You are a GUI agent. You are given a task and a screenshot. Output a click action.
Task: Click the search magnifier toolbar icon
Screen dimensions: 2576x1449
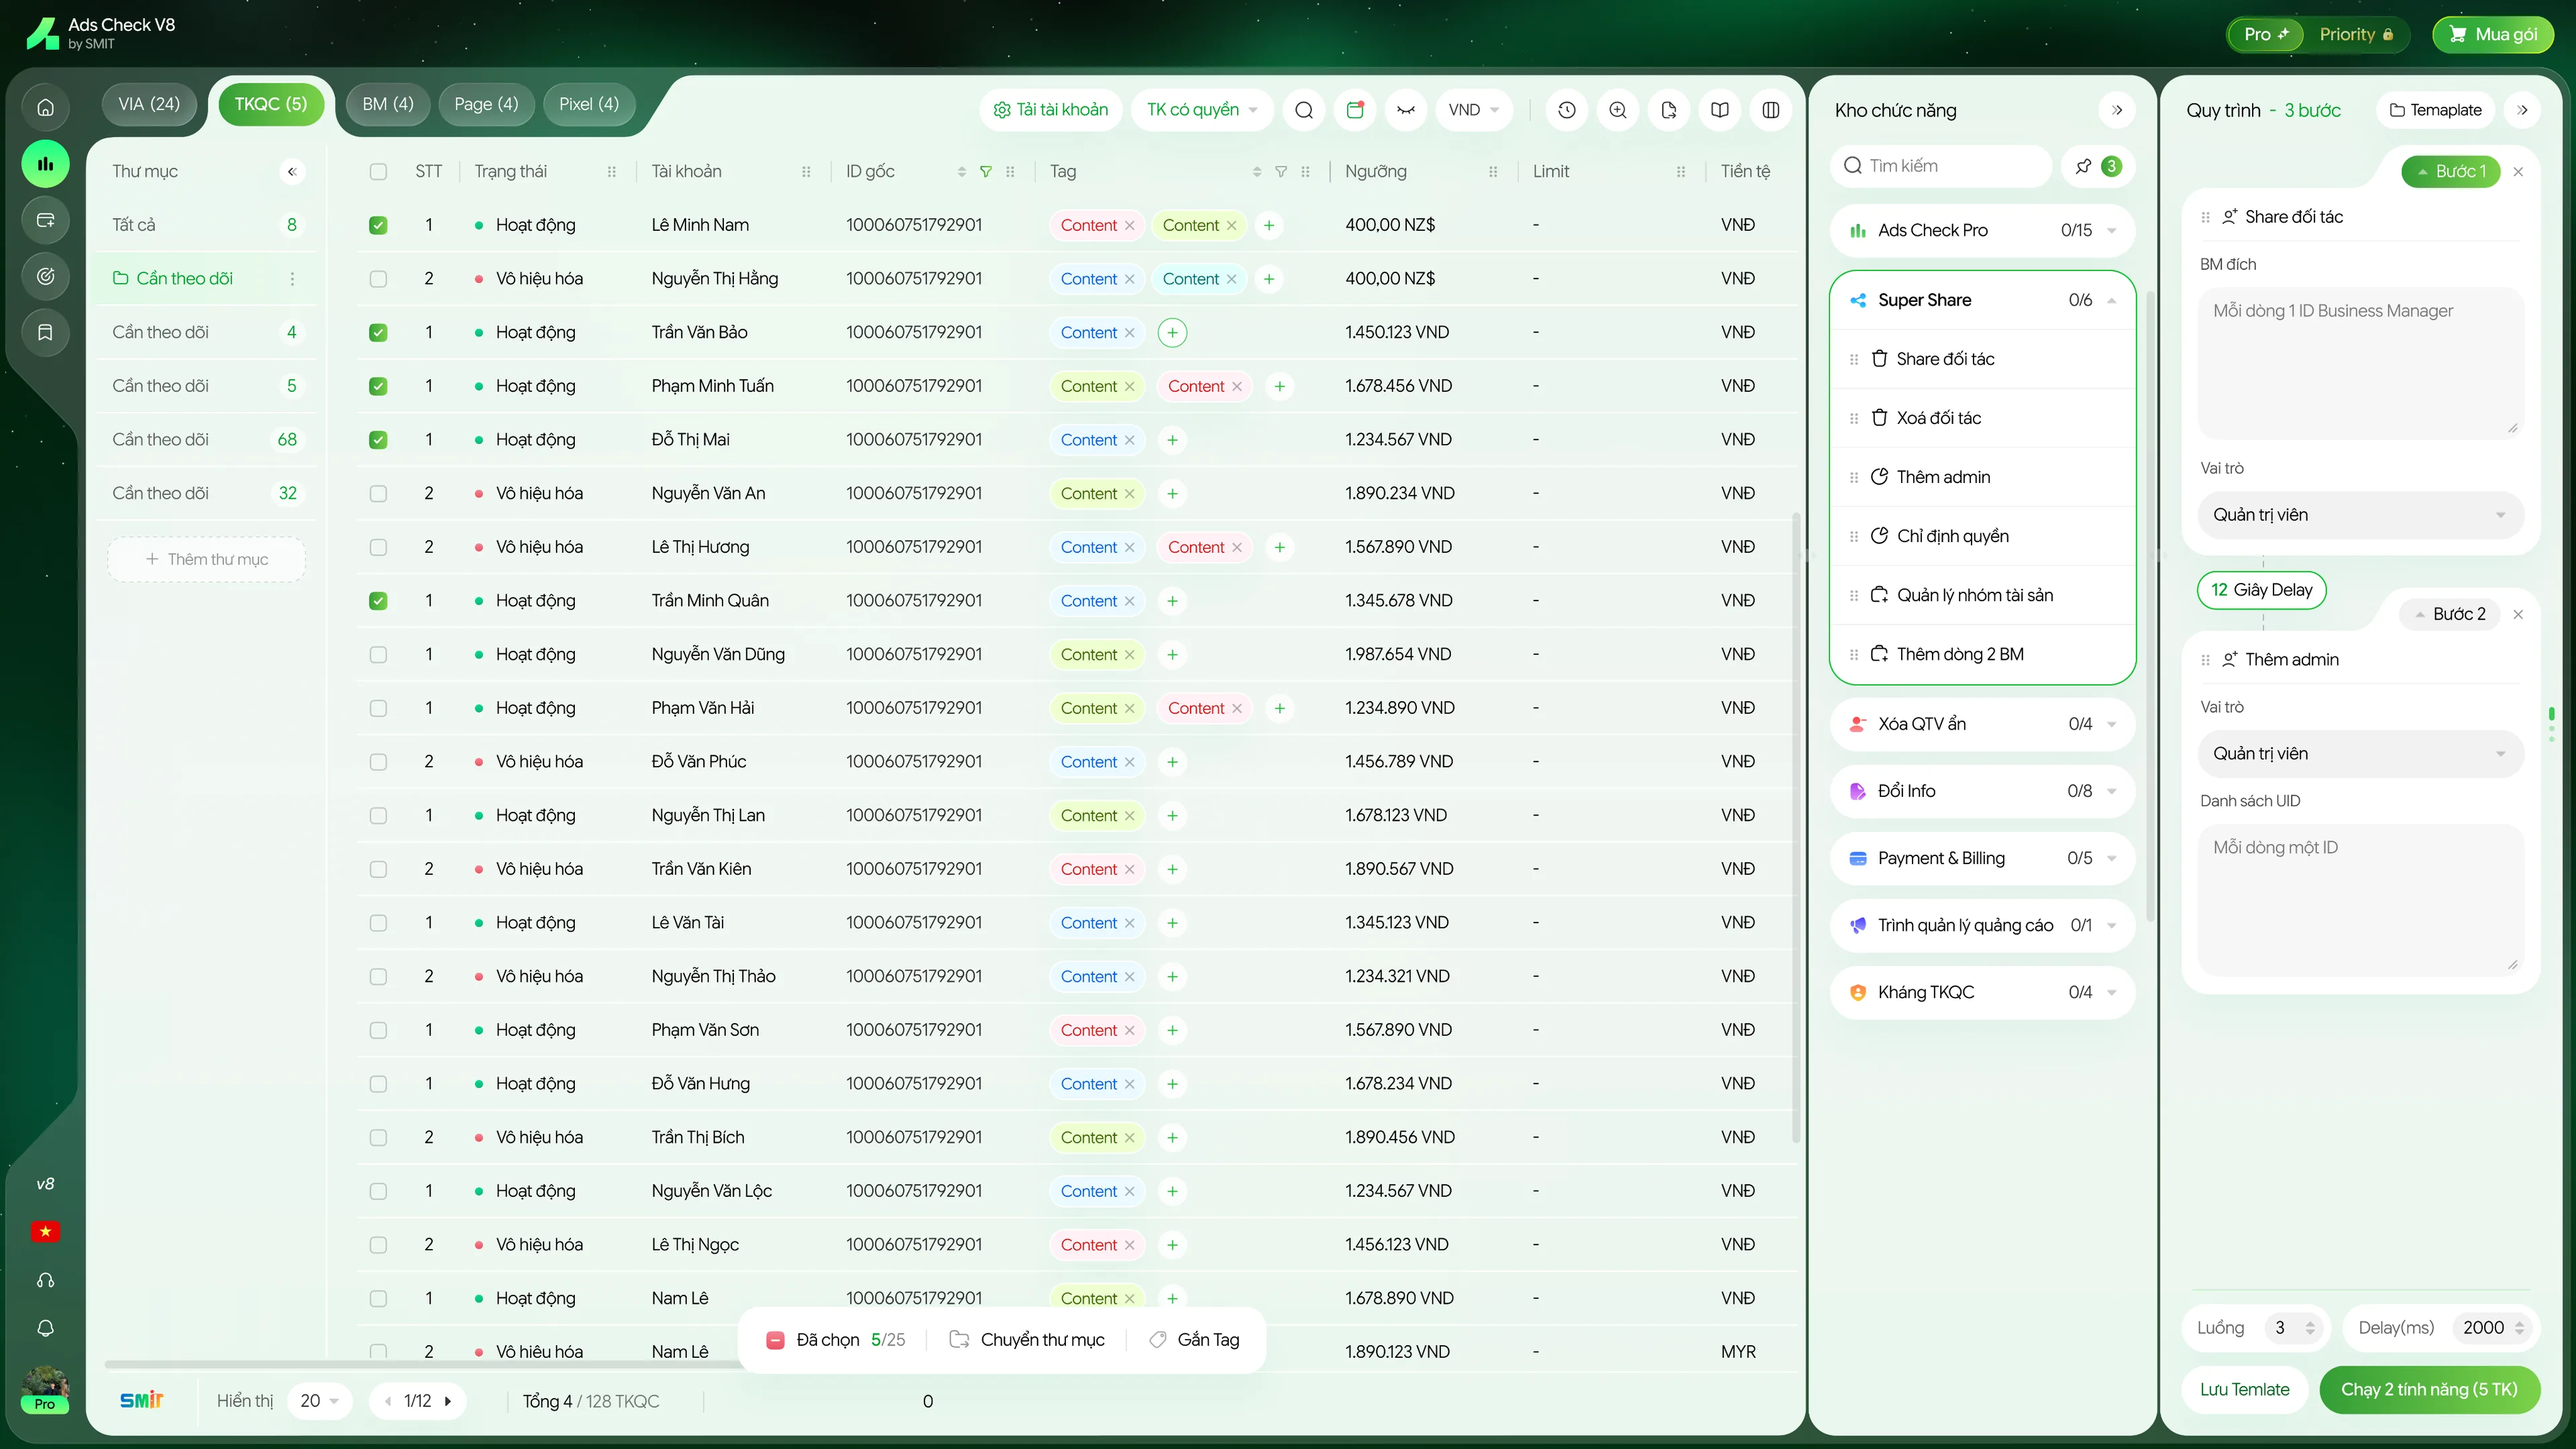[1304, 110]
